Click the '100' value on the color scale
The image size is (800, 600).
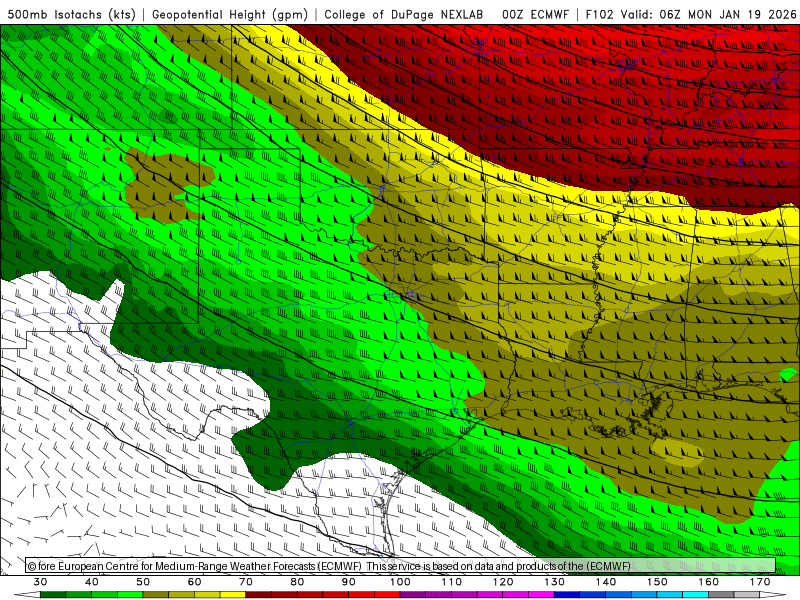click(400, 582)
